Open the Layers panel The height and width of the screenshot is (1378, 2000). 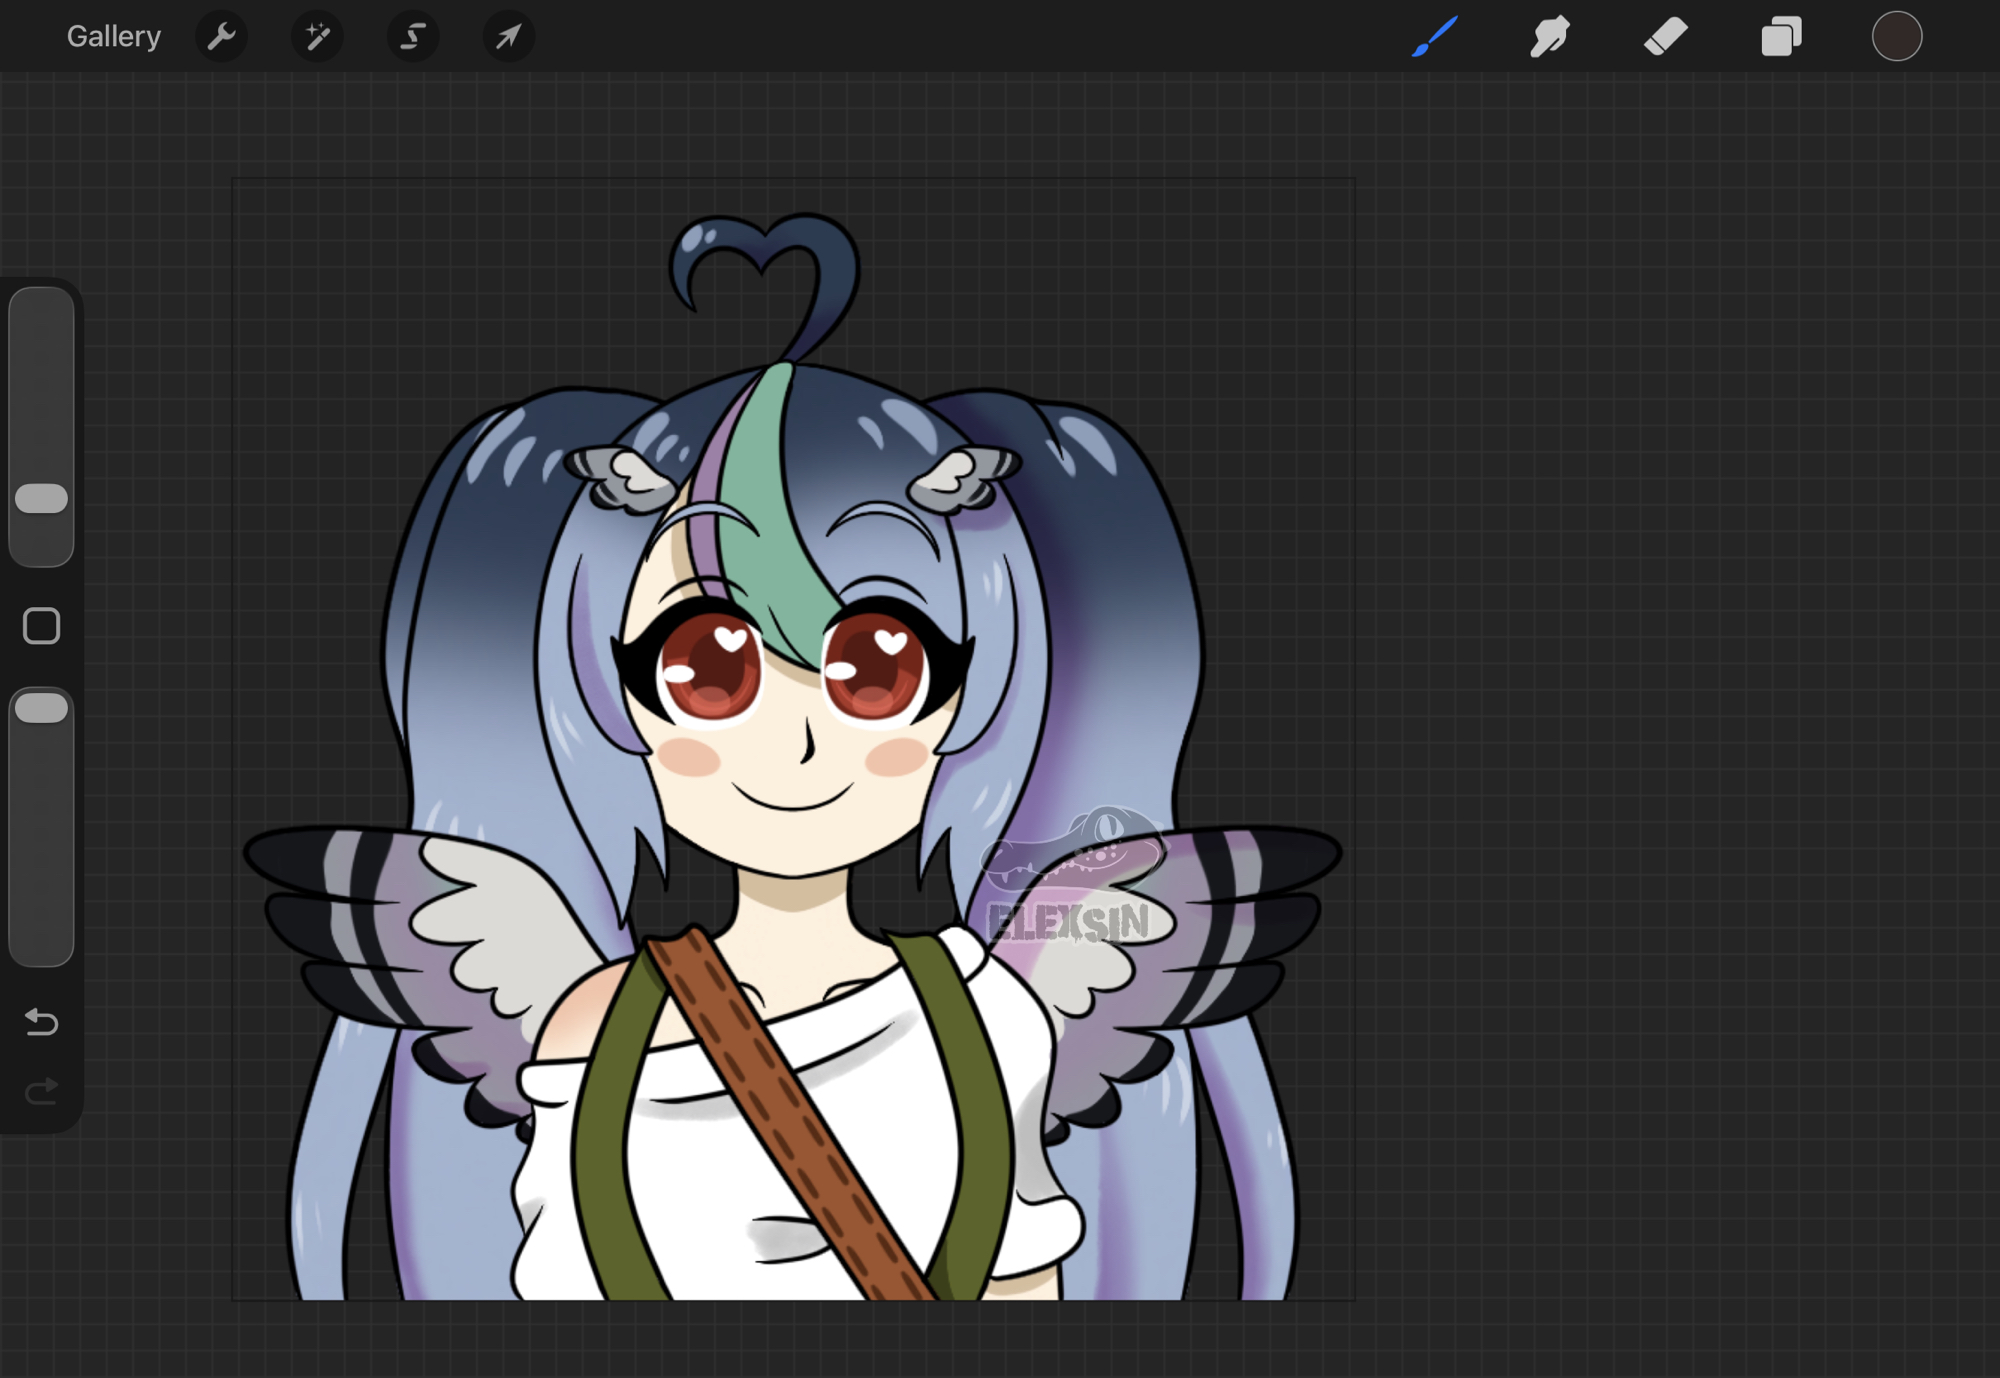click(1781, 37)
